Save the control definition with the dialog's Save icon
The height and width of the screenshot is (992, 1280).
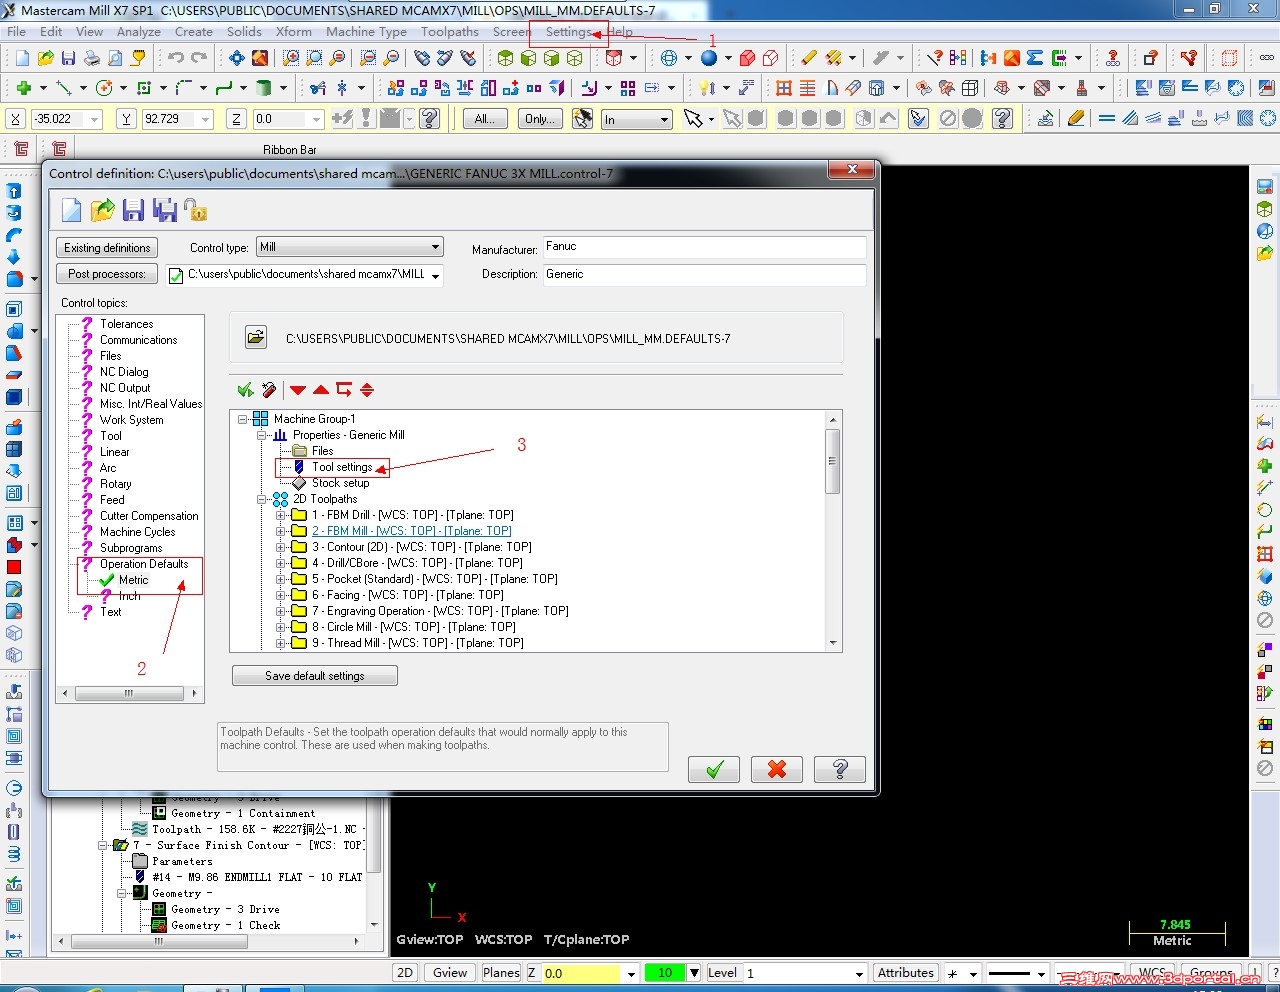coord(133,210)
